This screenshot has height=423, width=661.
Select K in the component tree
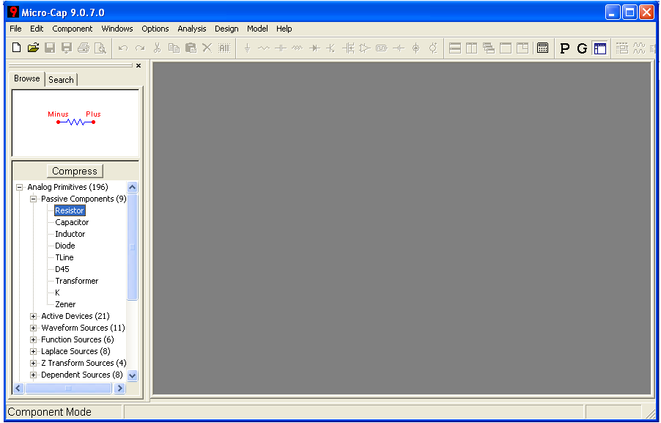(x=57, y=293)
